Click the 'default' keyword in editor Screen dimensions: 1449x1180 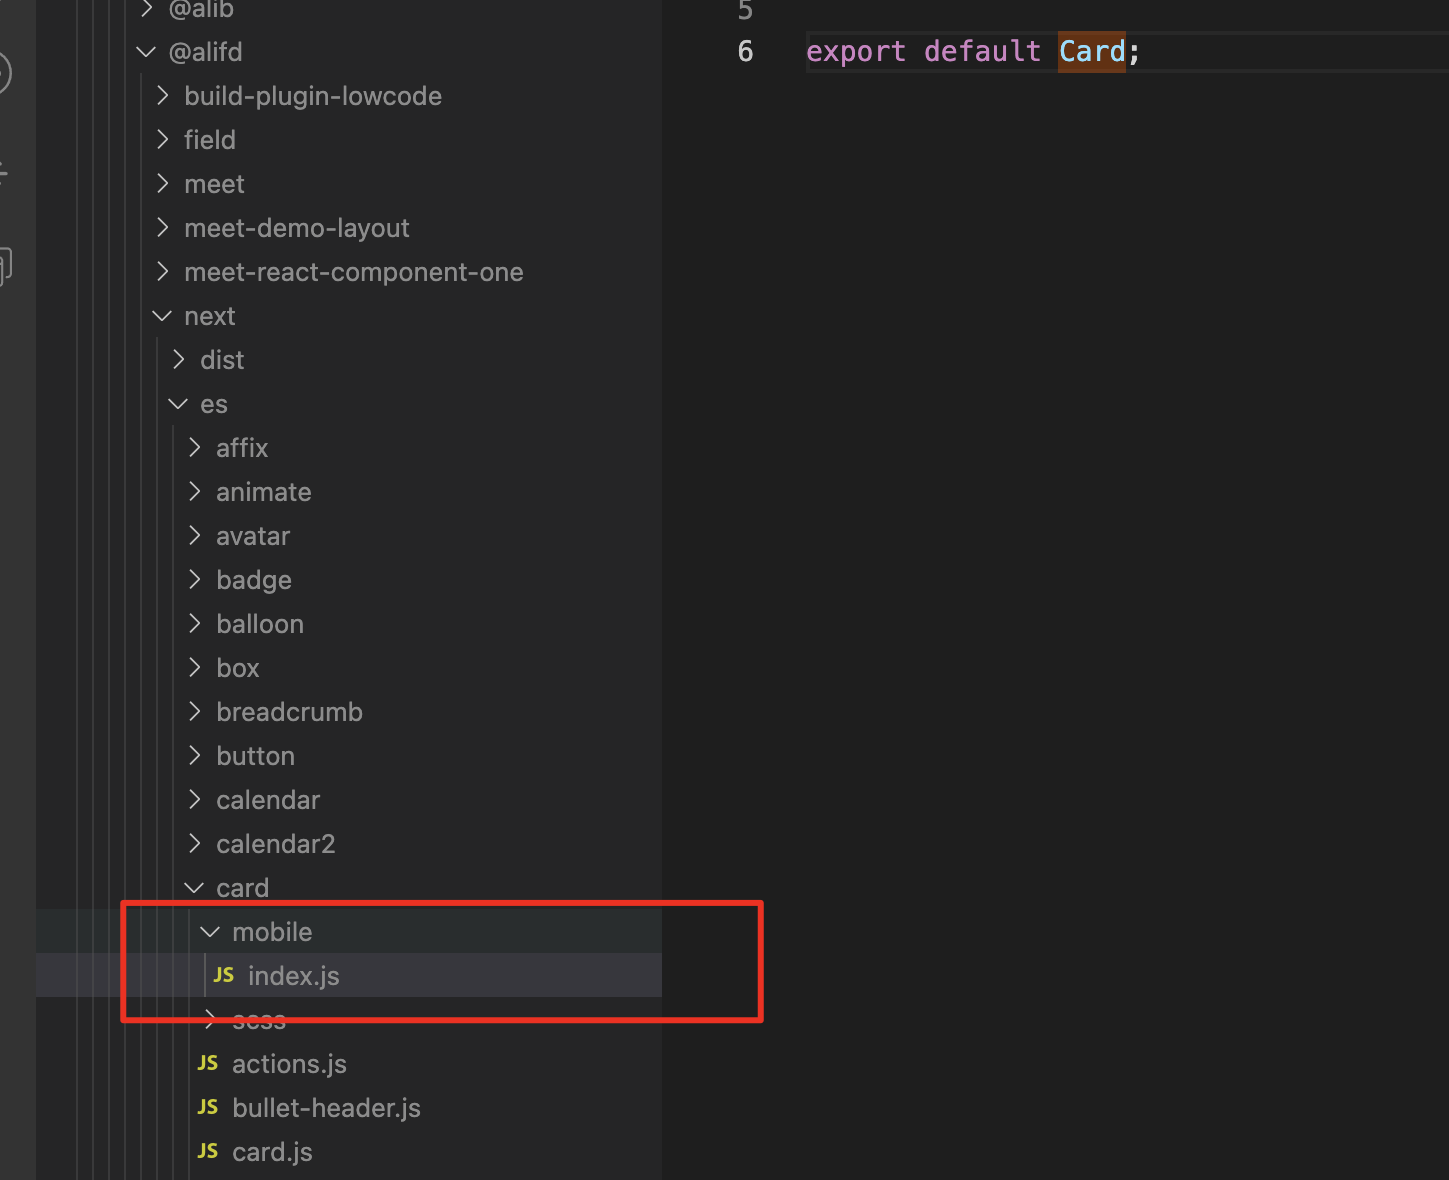(x=982, y=52)
